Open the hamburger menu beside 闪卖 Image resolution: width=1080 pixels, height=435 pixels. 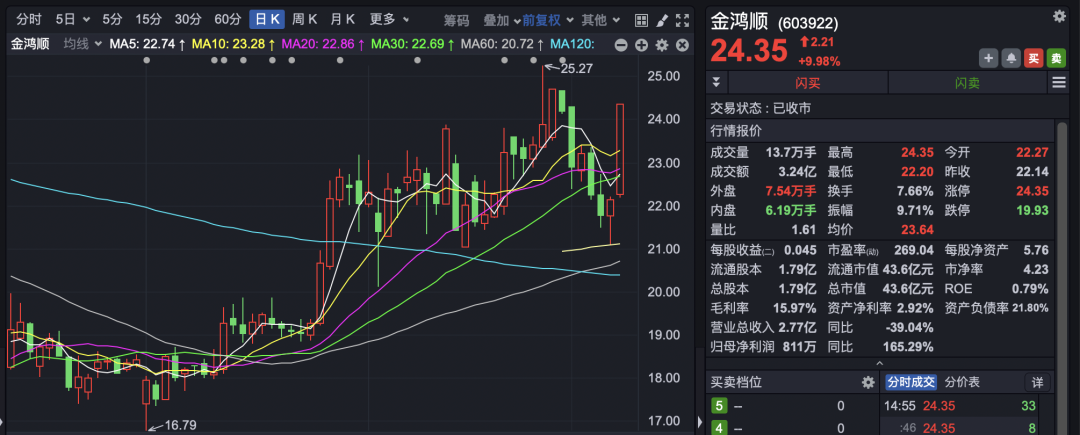(x=1060, y=82)
